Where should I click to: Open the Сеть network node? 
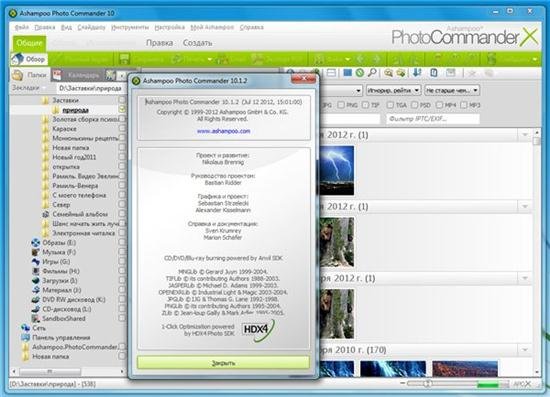pos(33,328)
